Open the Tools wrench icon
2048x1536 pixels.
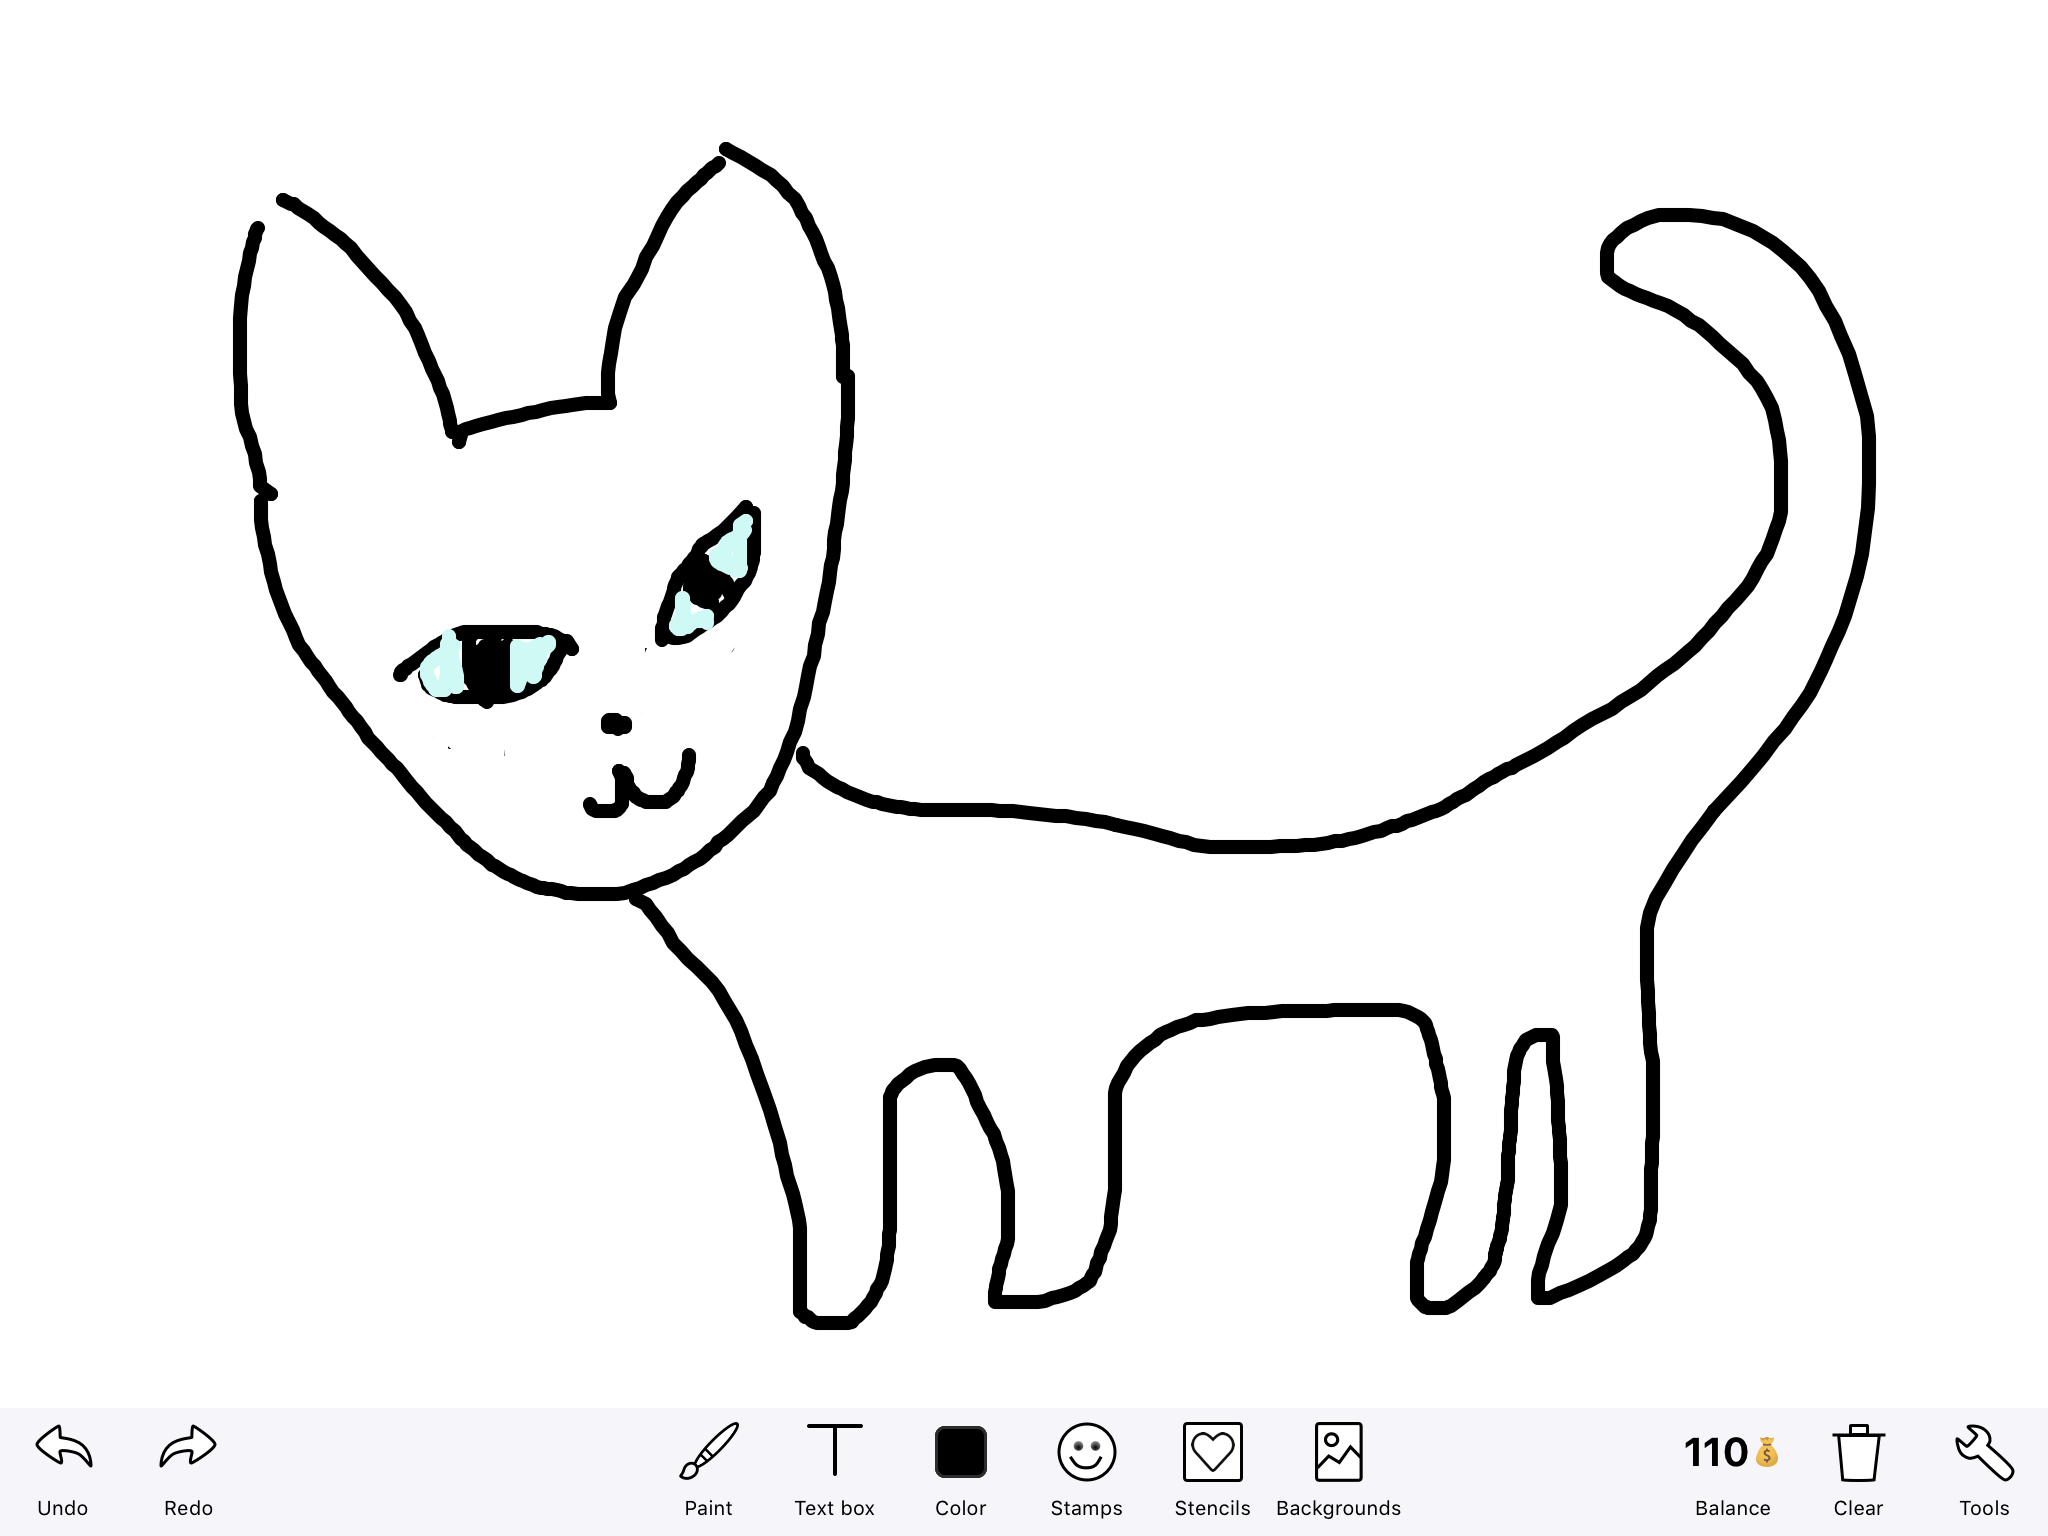click(1984, 1453)
